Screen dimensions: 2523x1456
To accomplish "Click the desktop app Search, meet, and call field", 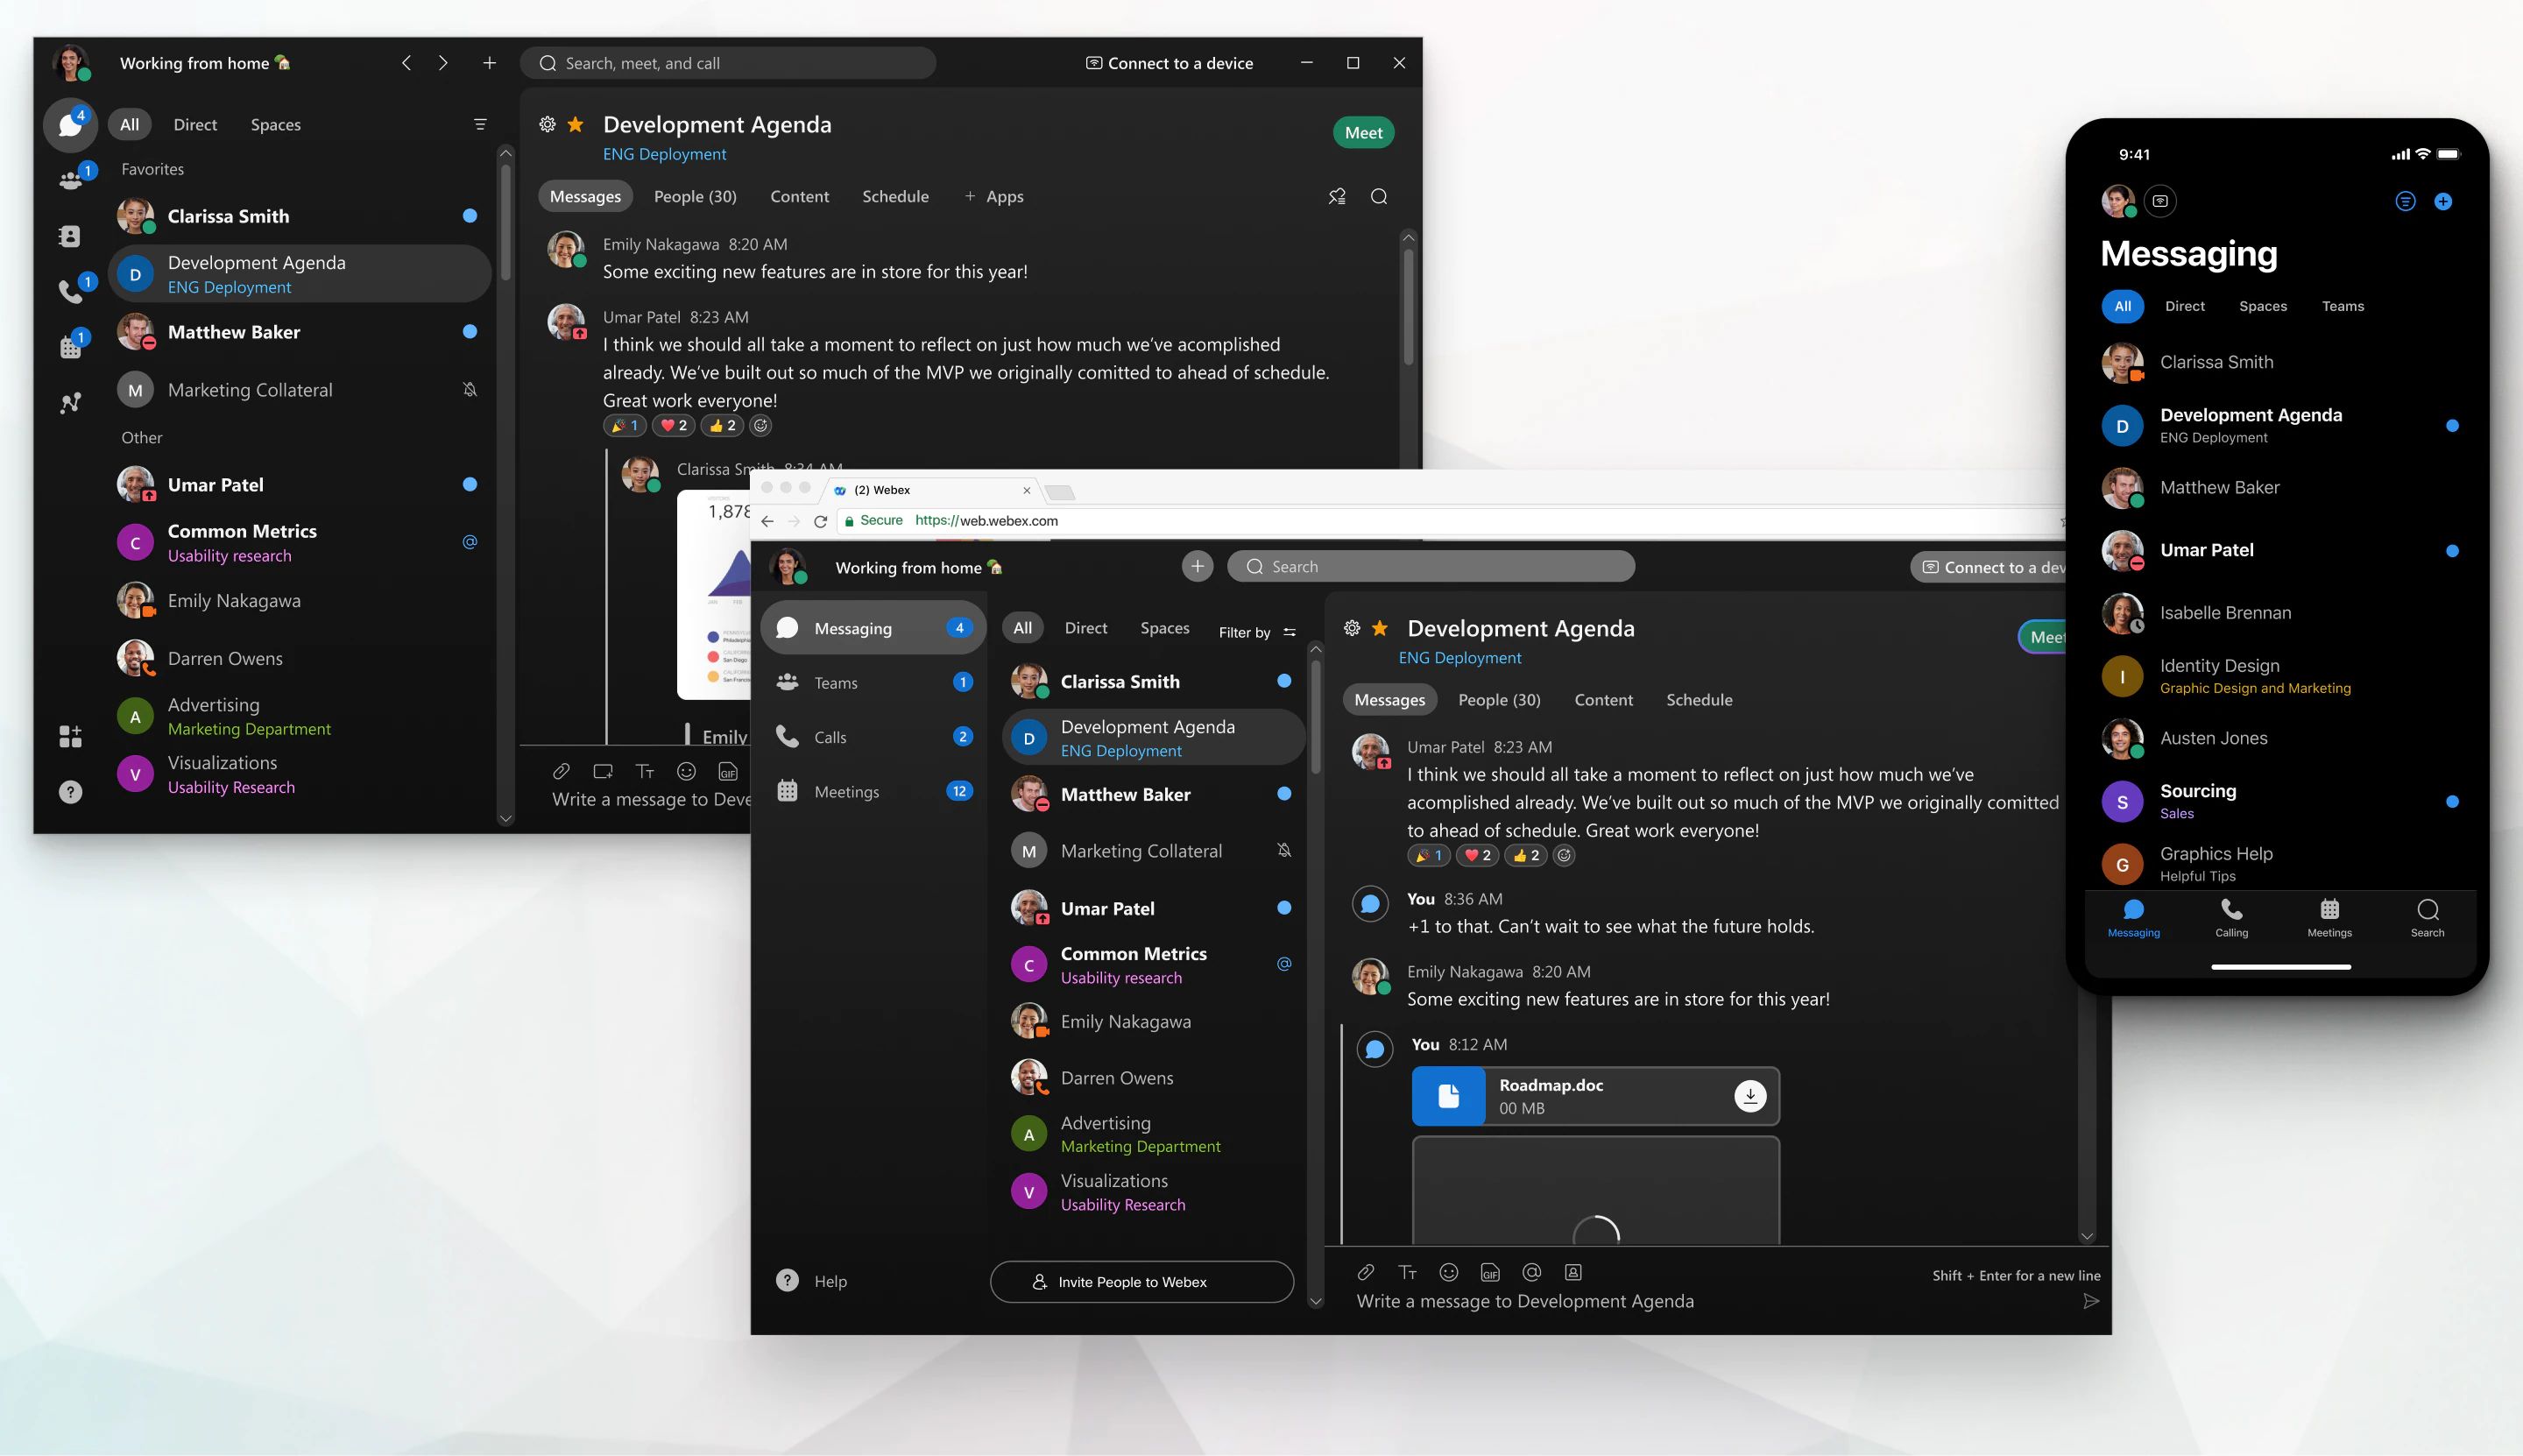I will click(x=728, y=63).
